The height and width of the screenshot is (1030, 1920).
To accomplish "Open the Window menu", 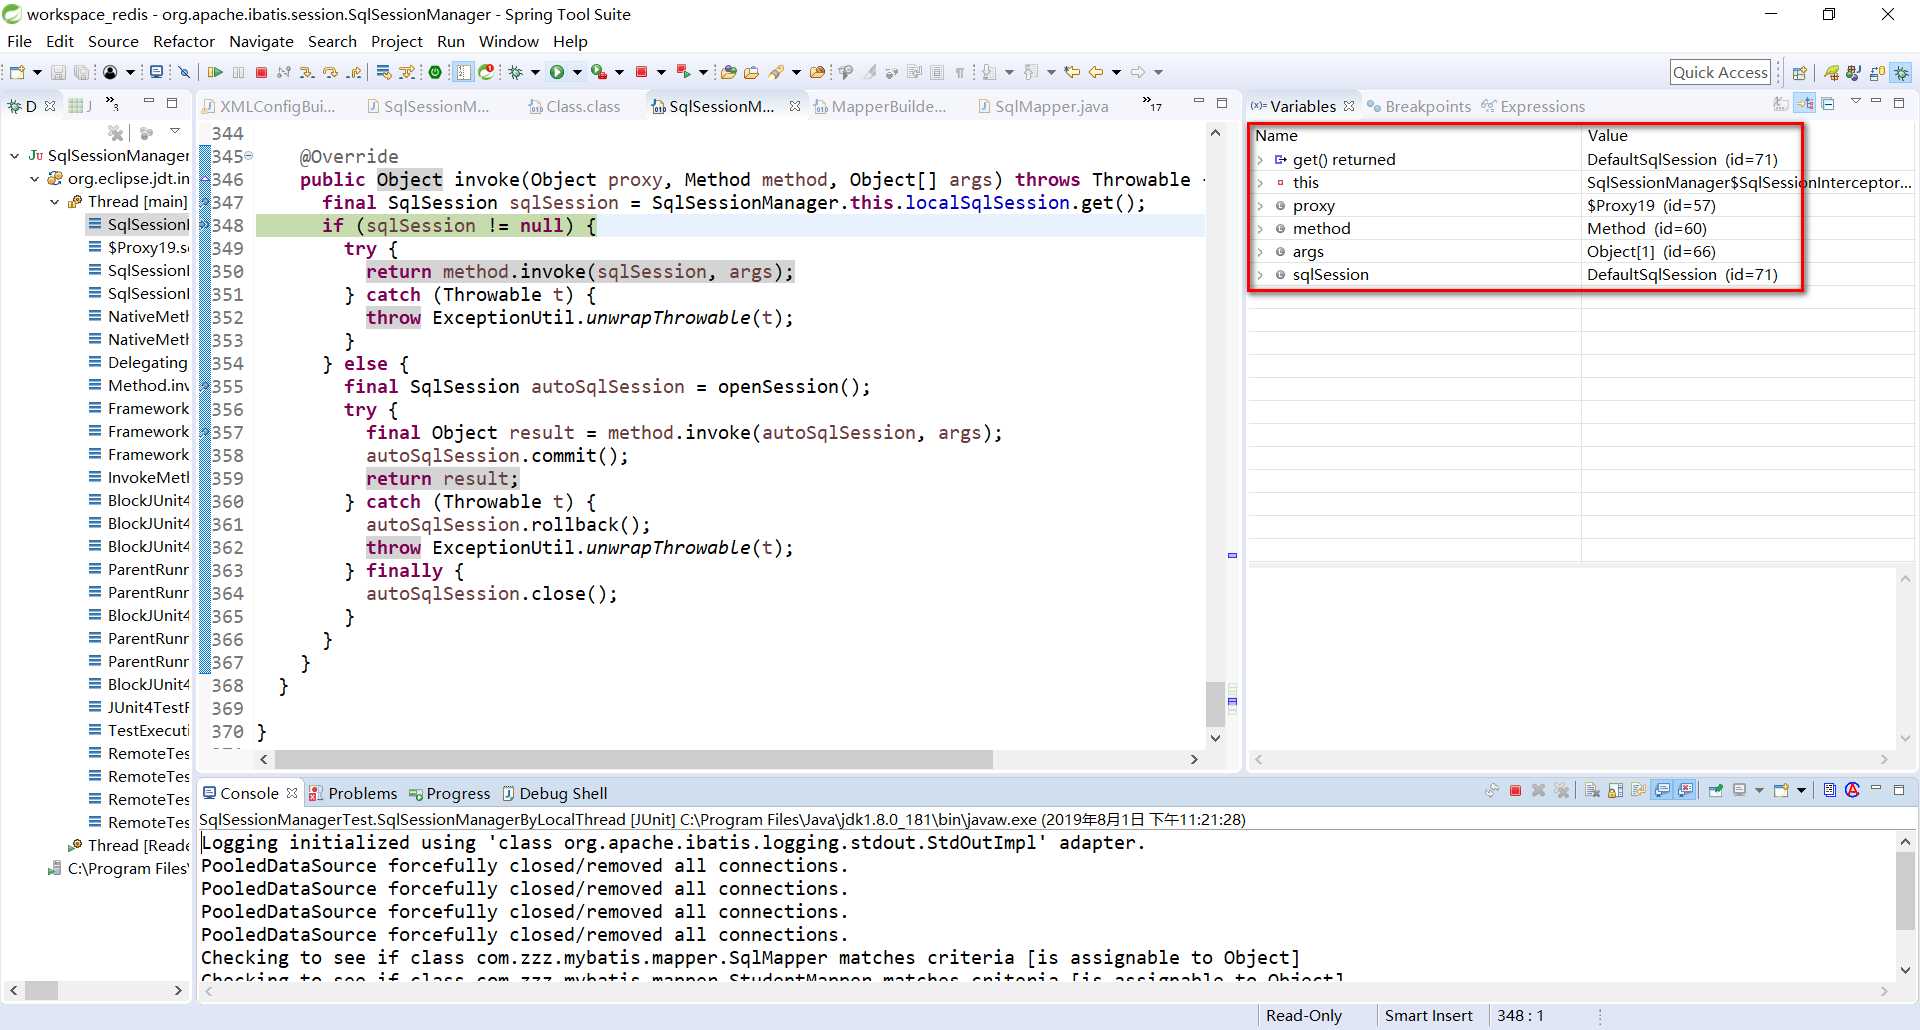I will pos(508,42).
